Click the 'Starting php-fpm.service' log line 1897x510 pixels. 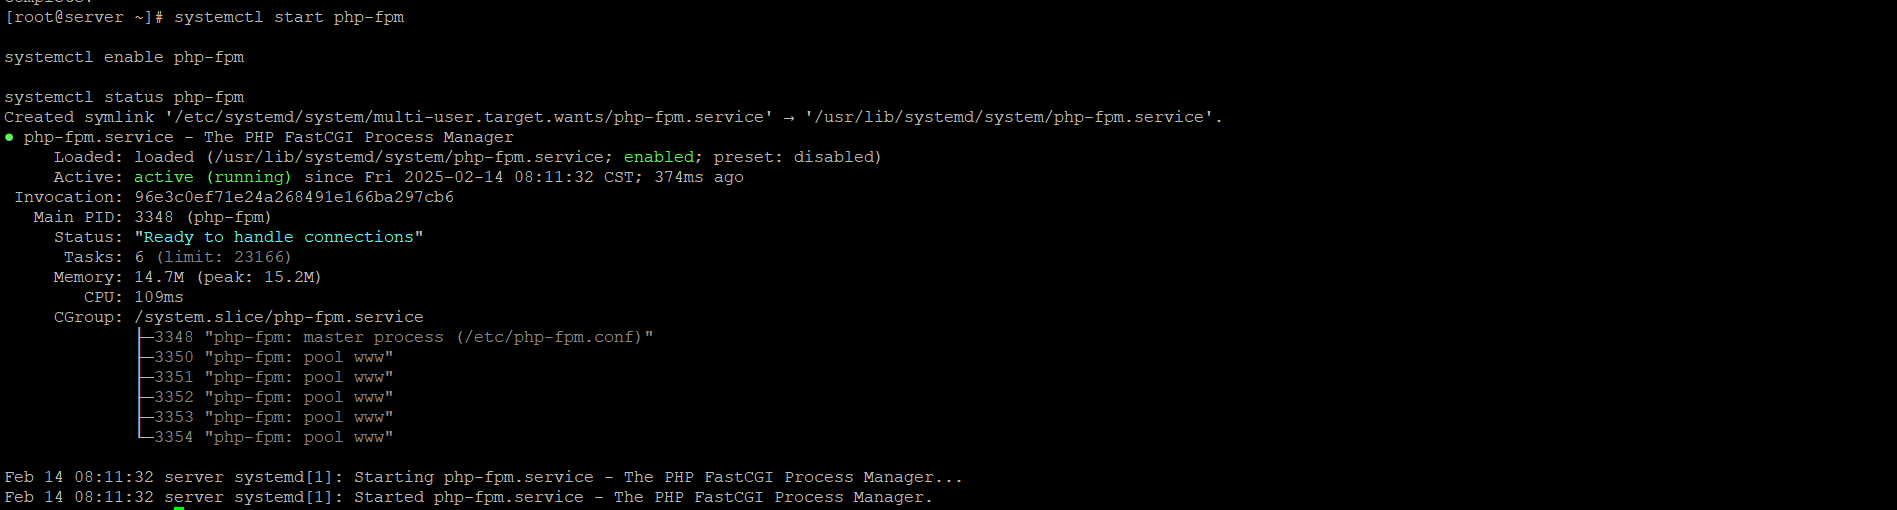coord(484,477)
